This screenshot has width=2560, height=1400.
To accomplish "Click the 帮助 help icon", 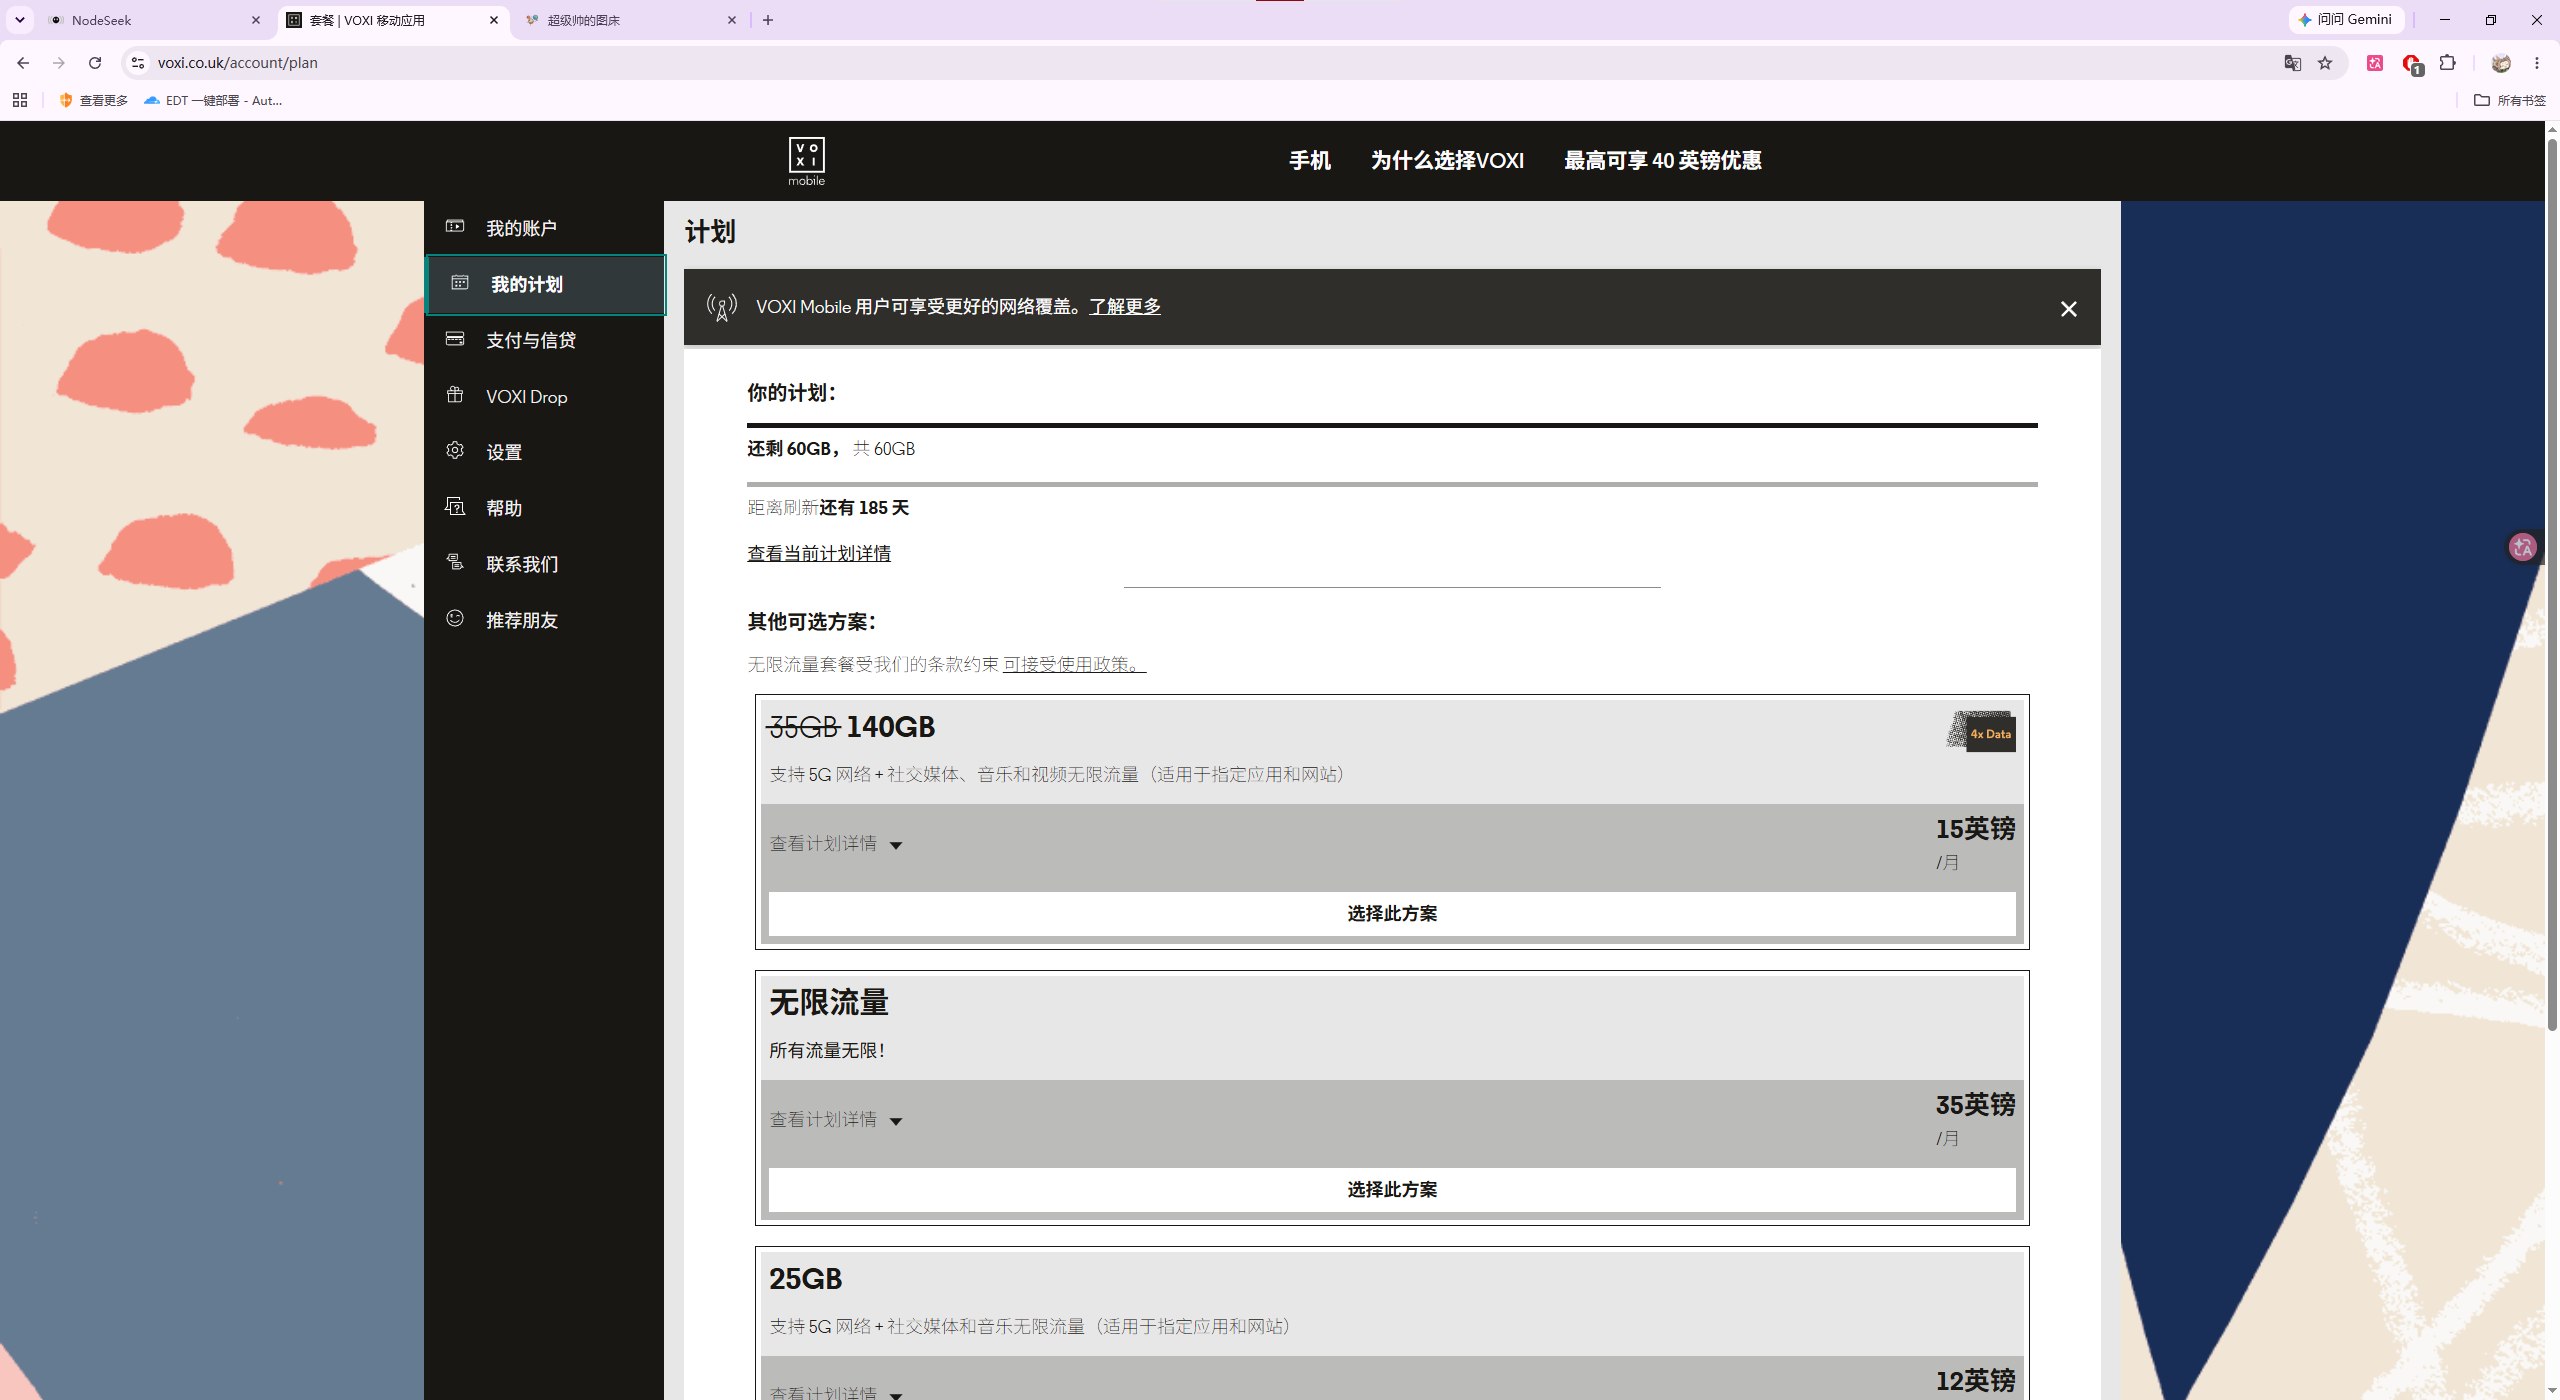I will point(455,507).
